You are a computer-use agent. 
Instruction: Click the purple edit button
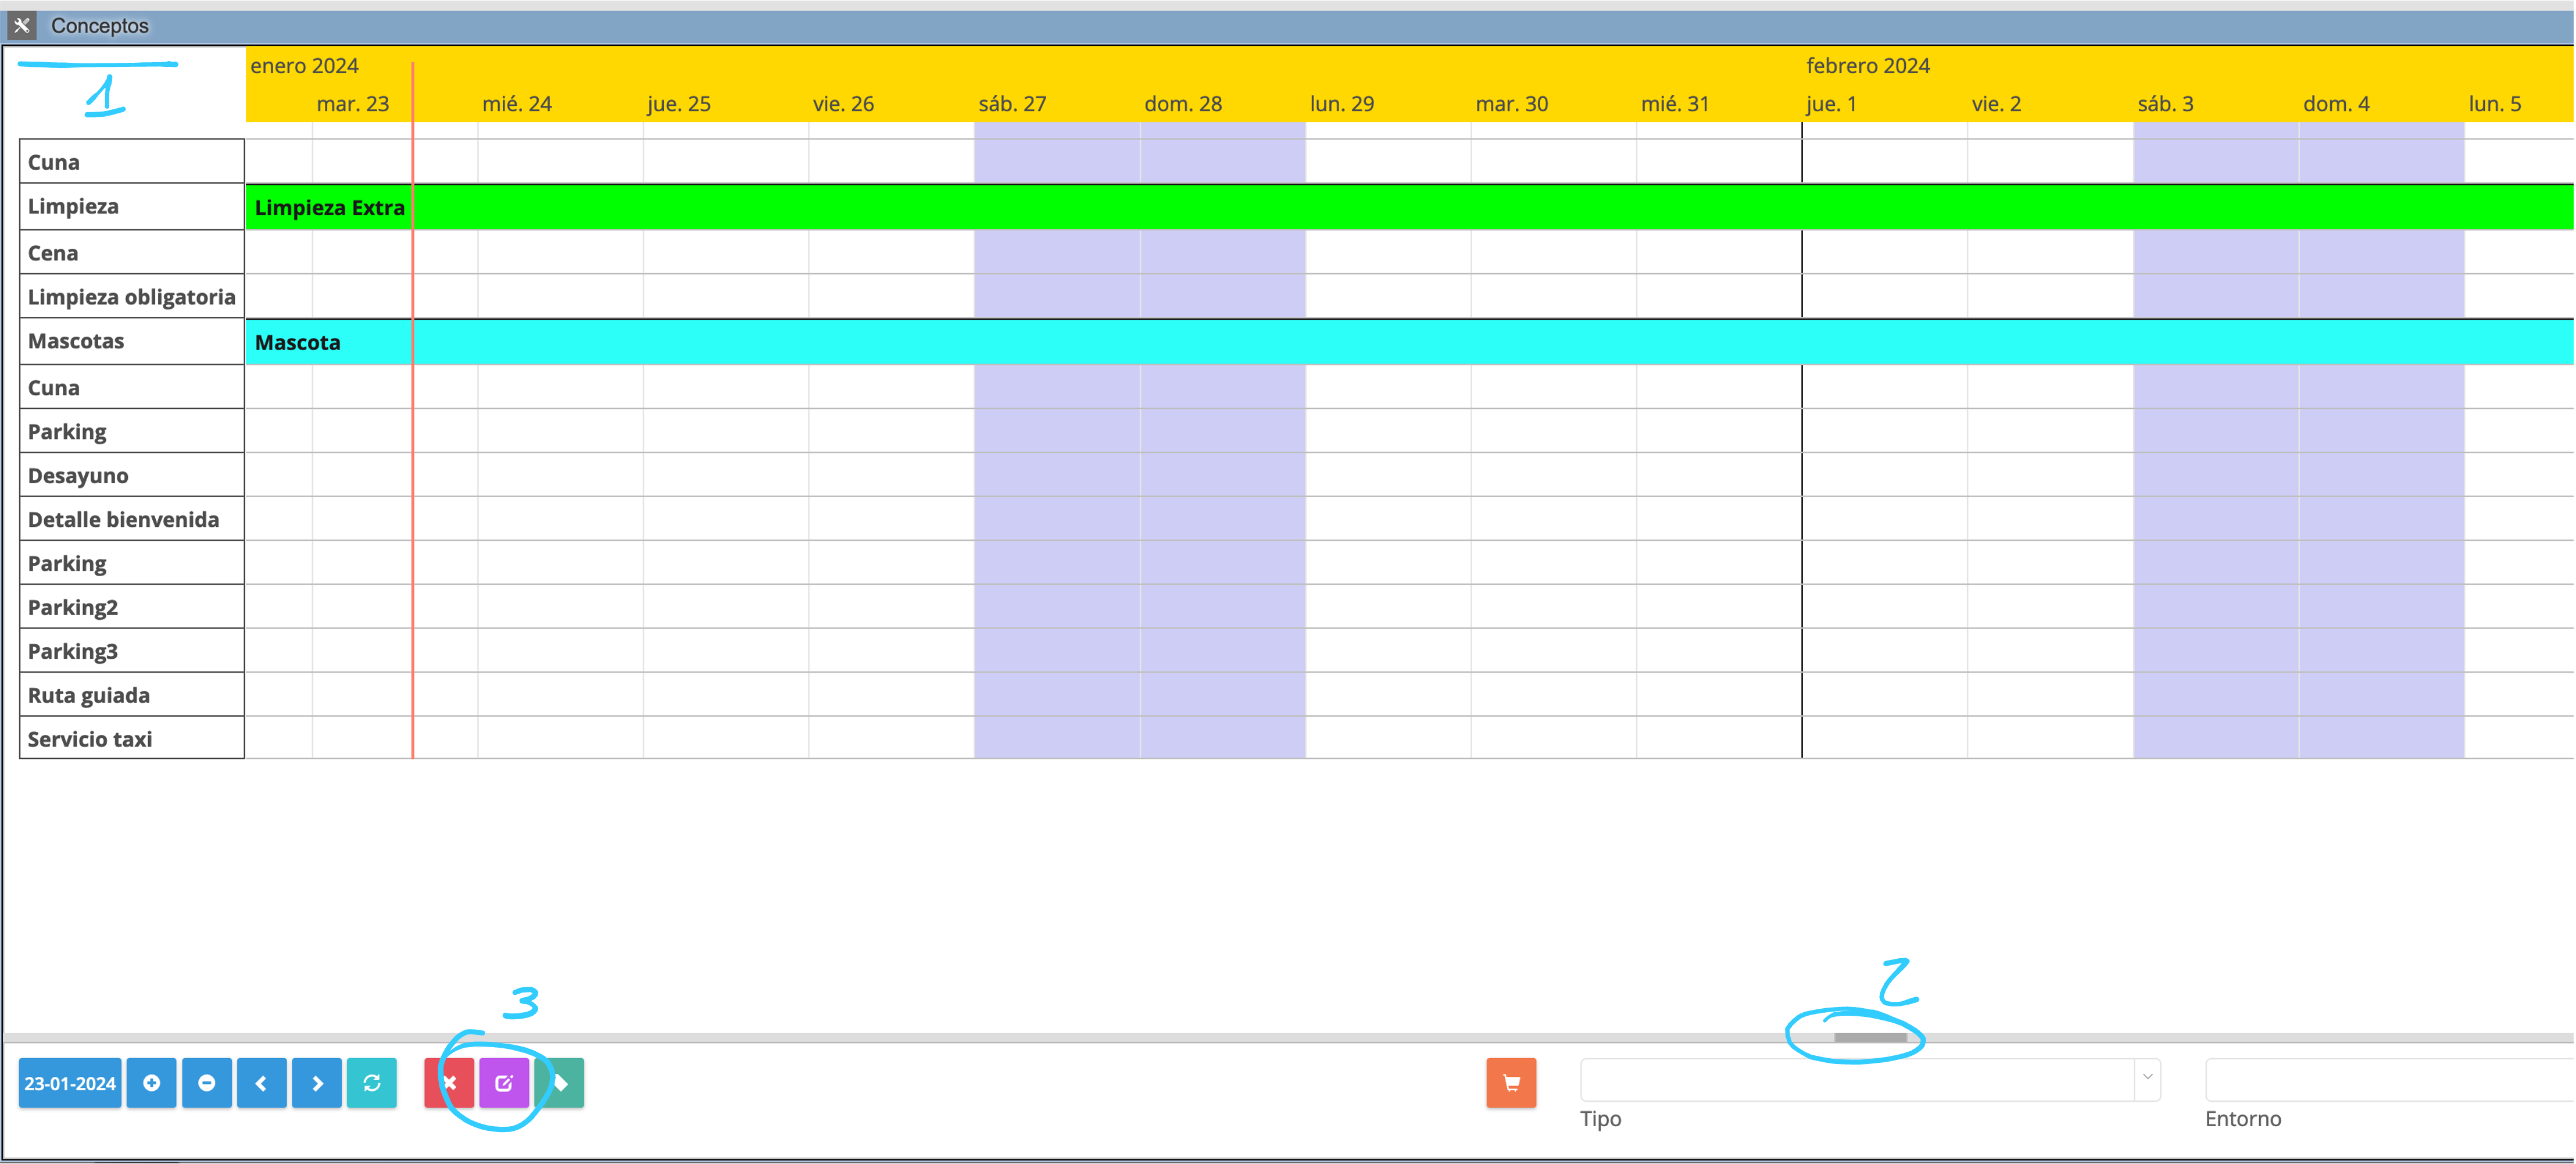504,1083
